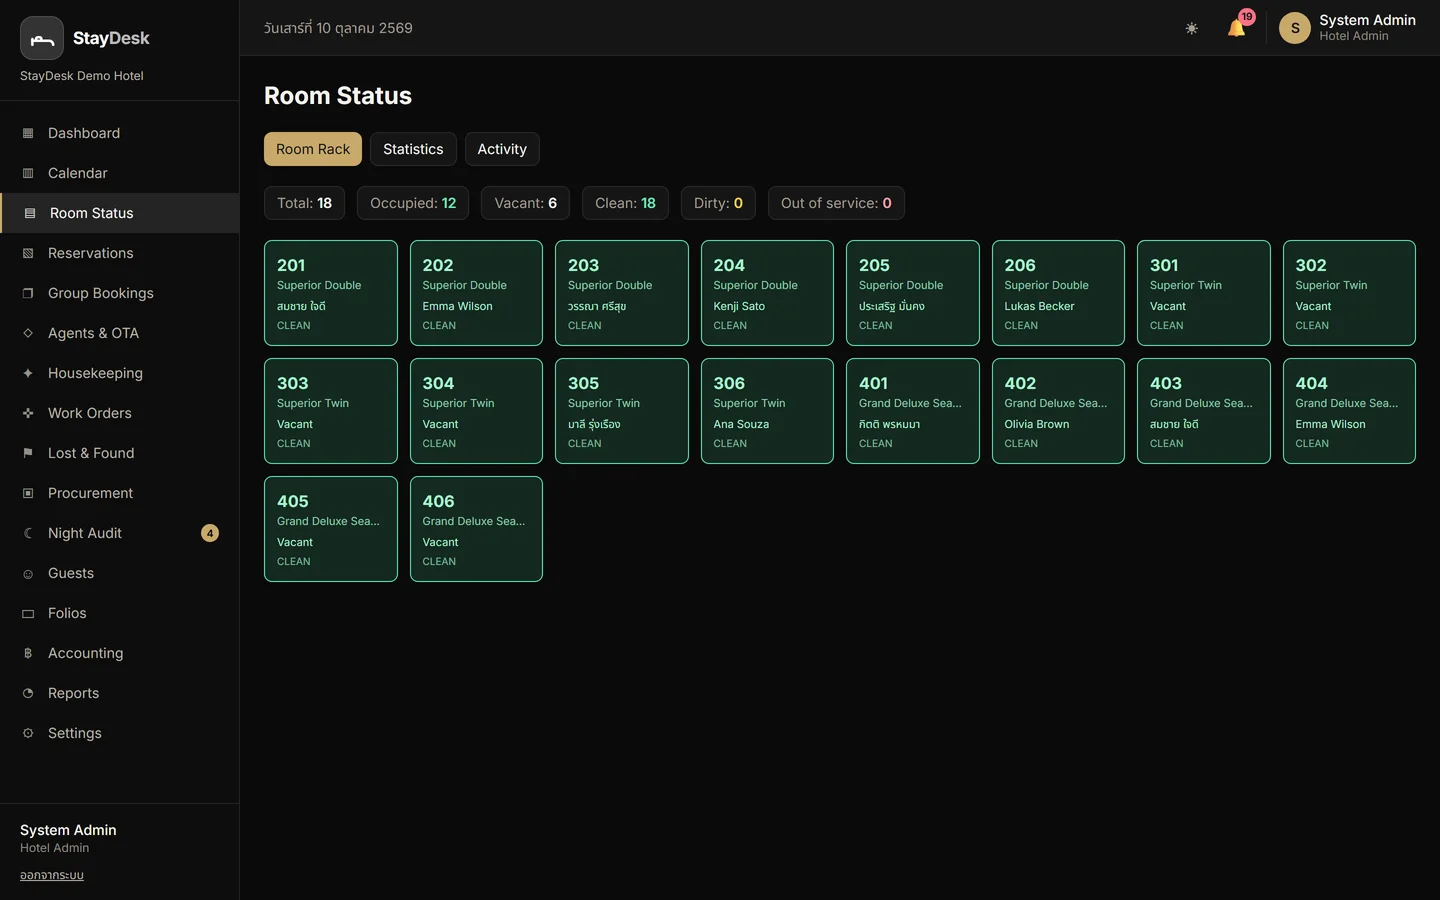This screenshot has height=900, width=1440.
Task: Click the Out of service: 0 chip
Action: [836, 203]
